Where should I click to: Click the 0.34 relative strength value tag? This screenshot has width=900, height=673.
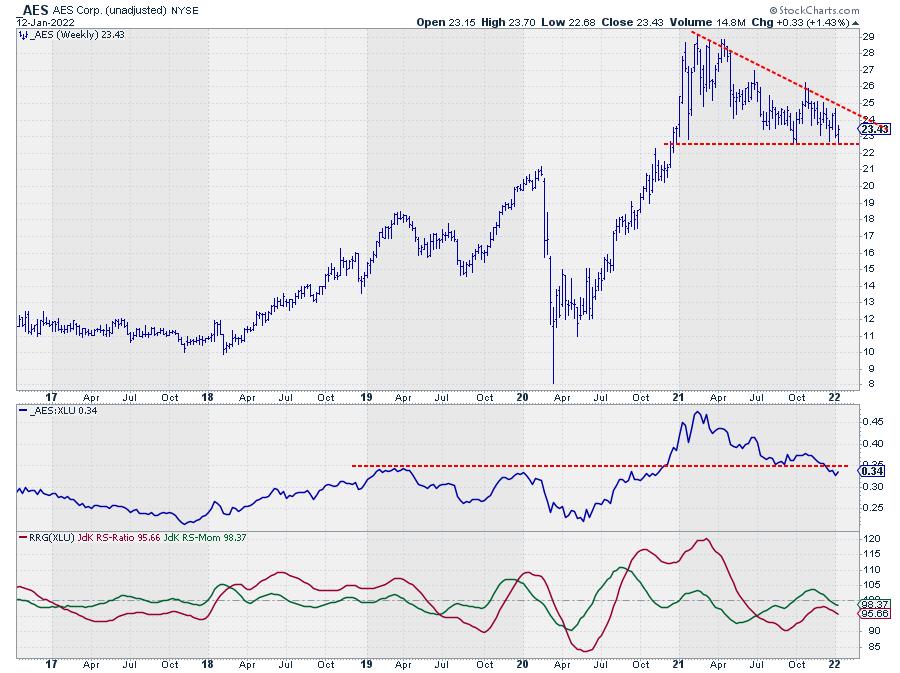coord(873,469)
